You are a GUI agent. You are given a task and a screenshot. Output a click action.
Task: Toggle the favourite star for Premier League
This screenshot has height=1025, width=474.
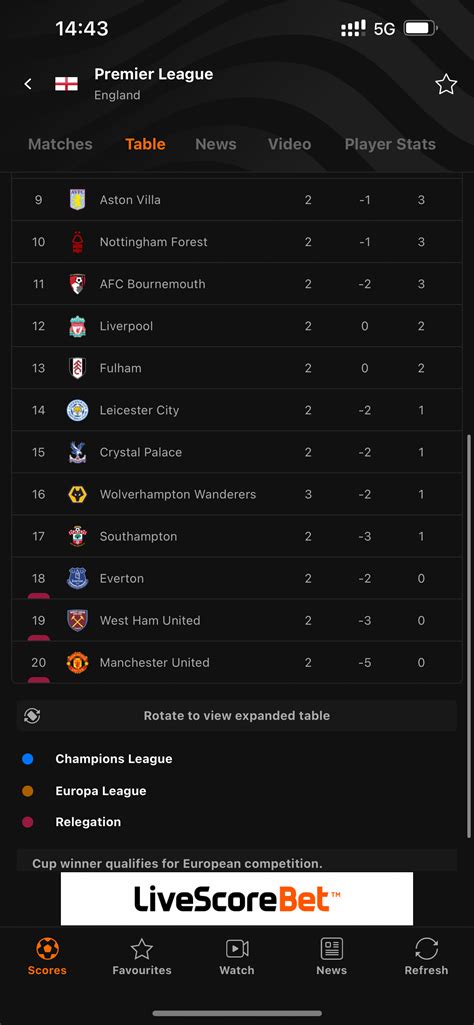446,84
